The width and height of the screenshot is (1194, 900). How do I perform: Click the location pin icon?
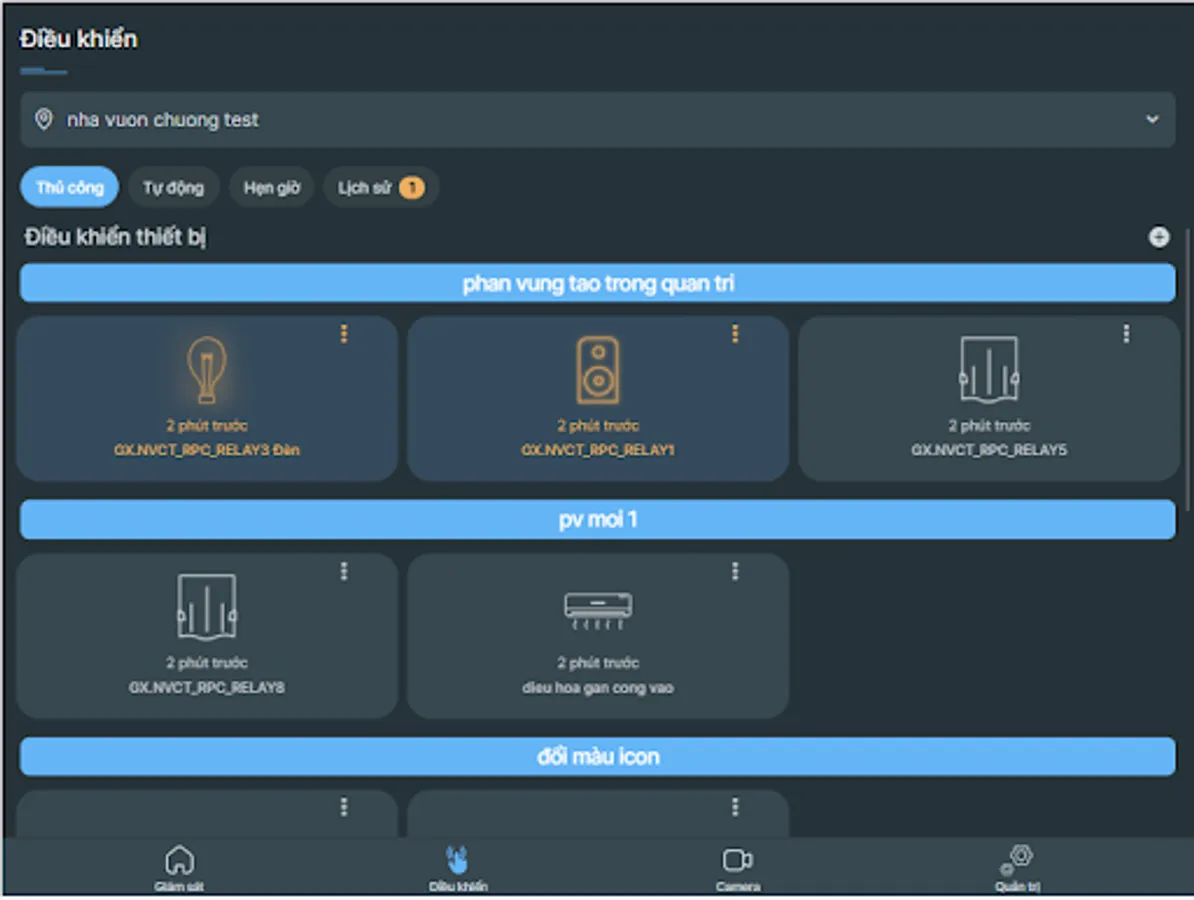(44, 120)
